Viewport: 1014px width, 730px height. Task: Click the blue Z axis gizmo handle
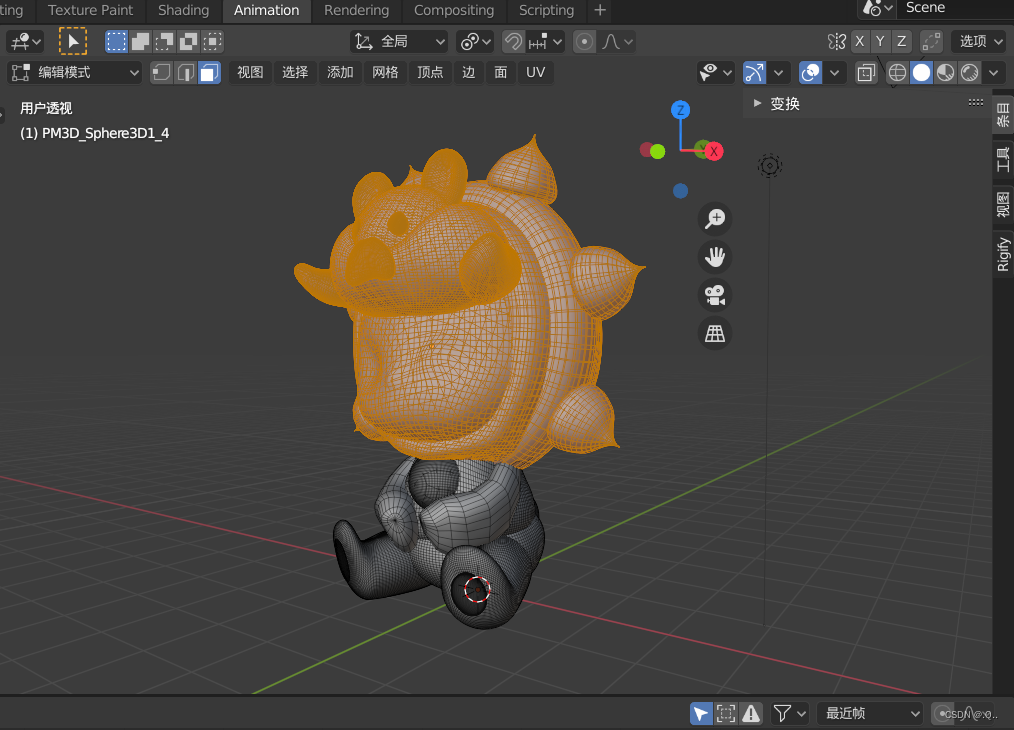pyautogui.click(x=680, y=110)
